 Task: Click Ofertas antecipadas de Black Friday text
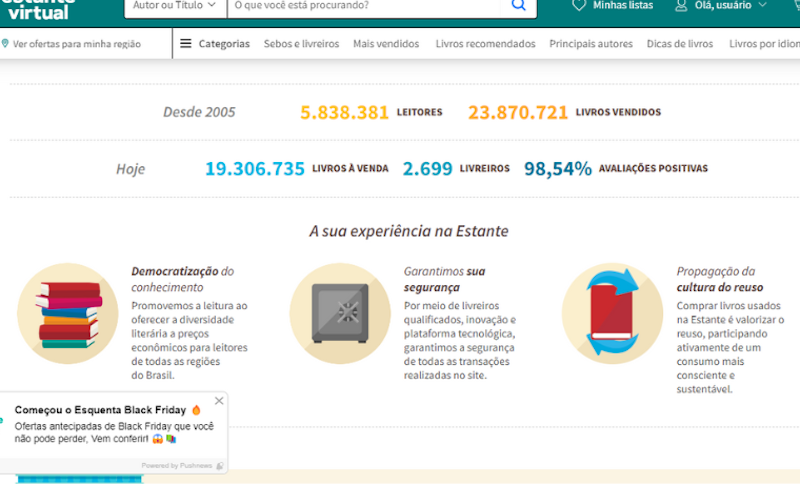point(114,432)
